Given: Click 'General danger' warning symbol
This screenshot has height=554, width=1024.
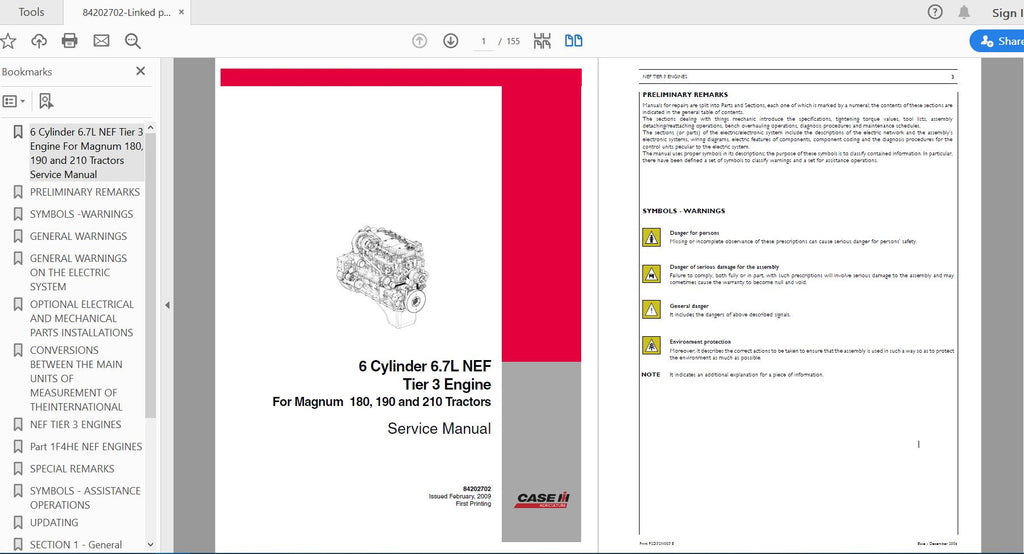Looking at the screenshot, I should click(651, 310).
